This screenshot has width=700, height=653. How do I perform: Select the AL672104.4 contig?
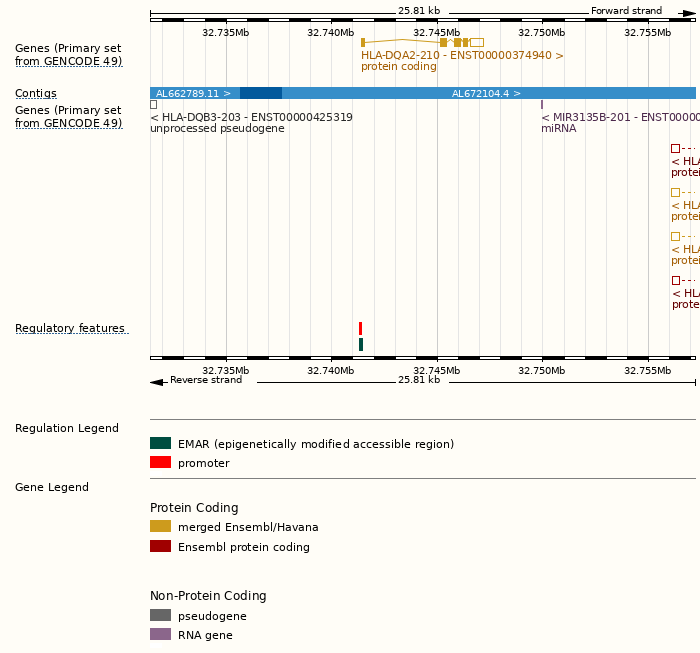[x=486, y=93]
